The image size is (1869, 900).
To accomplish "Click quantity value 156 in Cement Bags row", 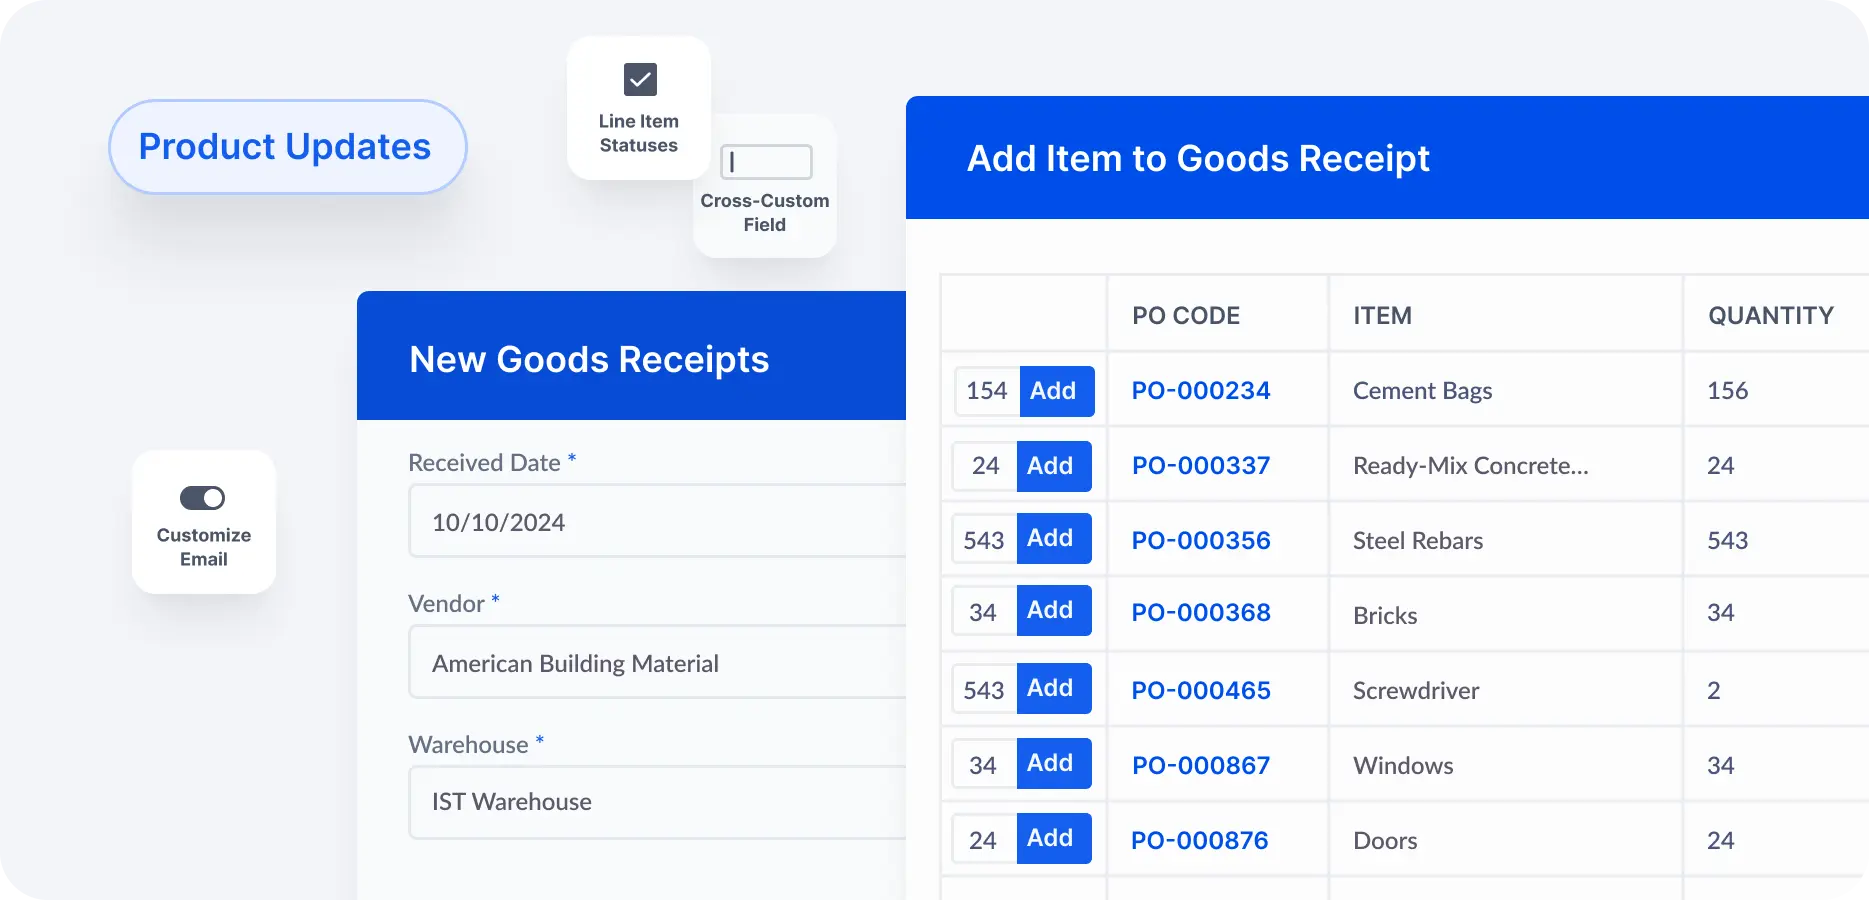I will 1728,391.
